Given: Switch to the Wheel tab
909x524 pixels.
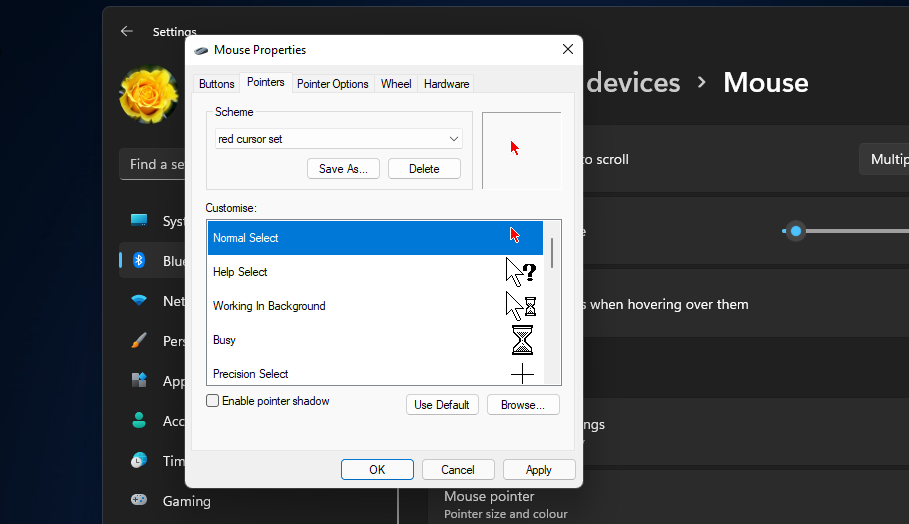Looking at the screenshot, I should coord(396,84).
